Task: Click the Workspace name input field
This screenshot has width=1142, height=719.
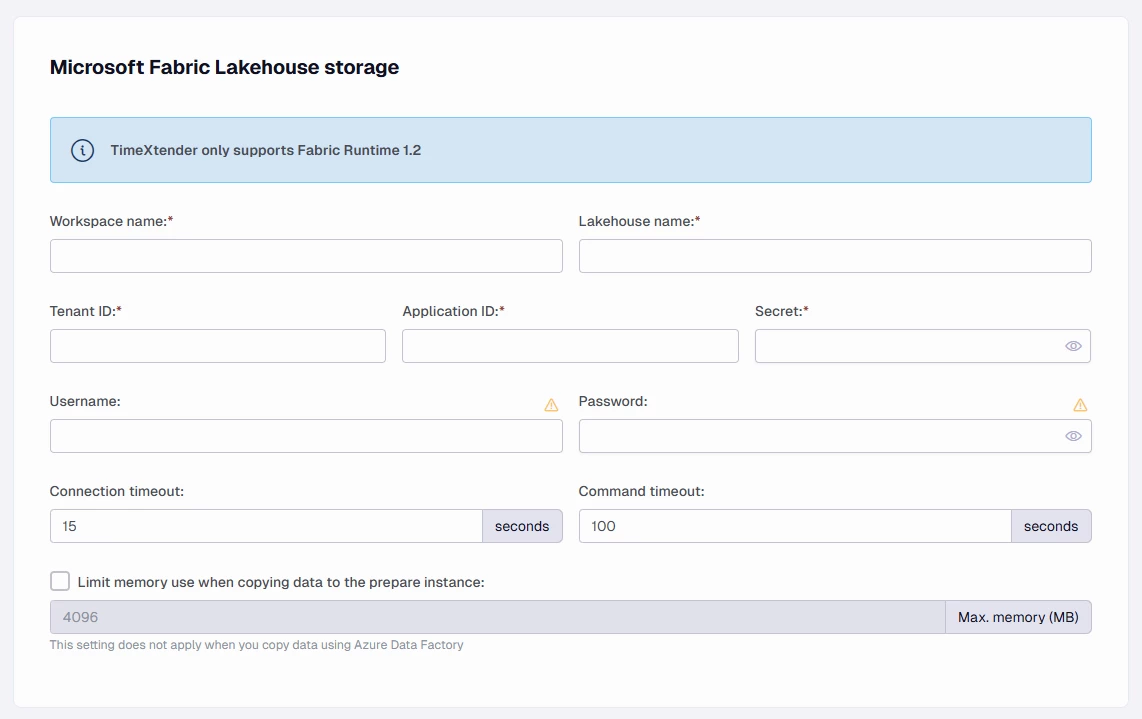Action: tap(306, 256)
